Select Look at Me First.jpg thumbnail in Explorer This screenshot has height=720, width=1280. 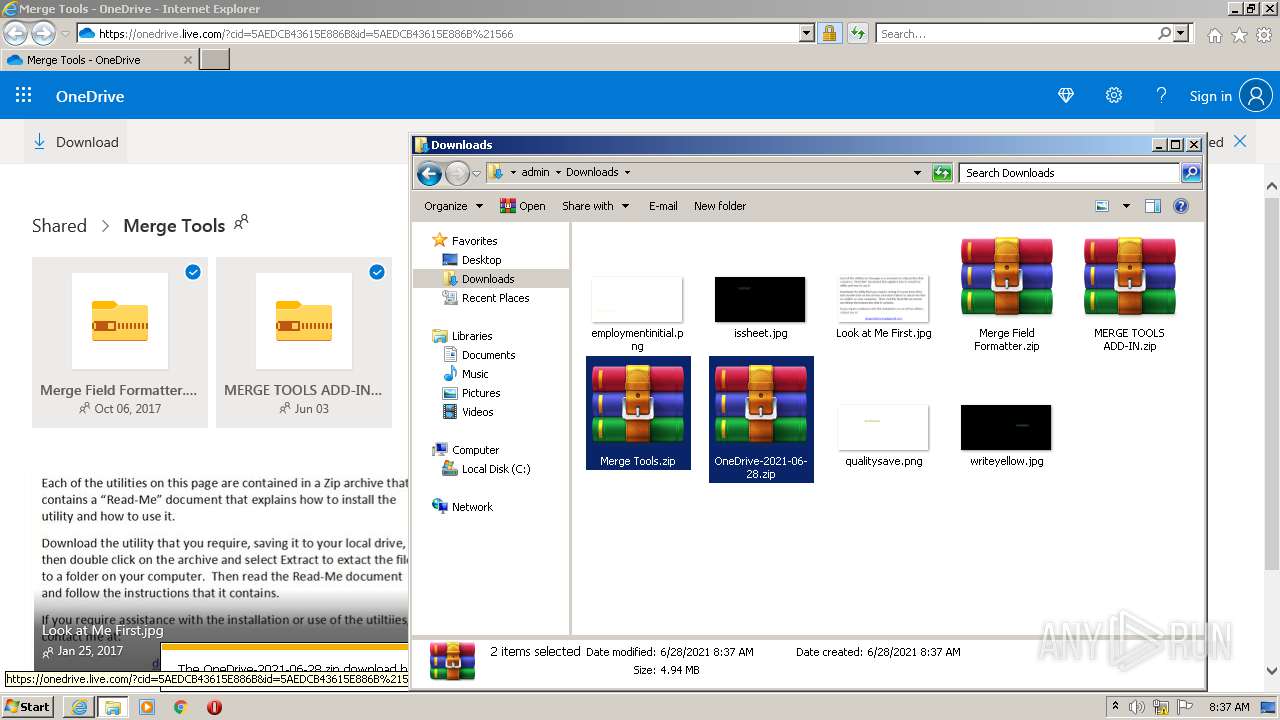point(884,299)
